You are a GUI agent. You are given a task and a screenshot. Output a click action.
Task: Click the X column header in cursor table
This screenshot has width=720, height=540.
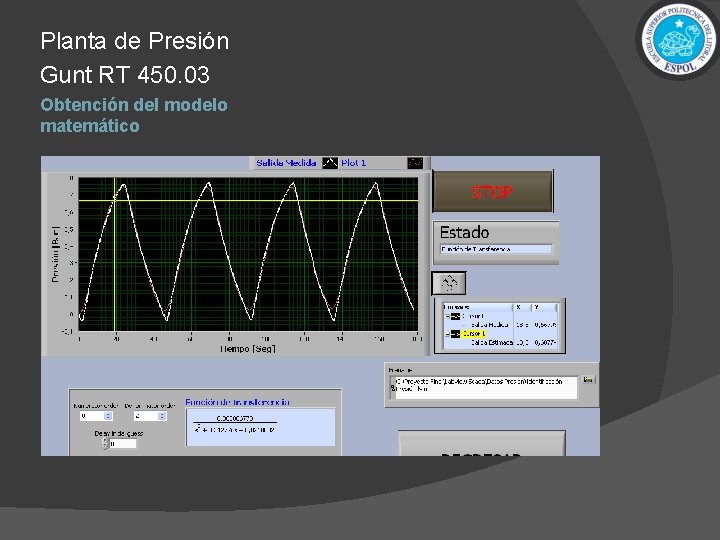[x=522, y=307]
